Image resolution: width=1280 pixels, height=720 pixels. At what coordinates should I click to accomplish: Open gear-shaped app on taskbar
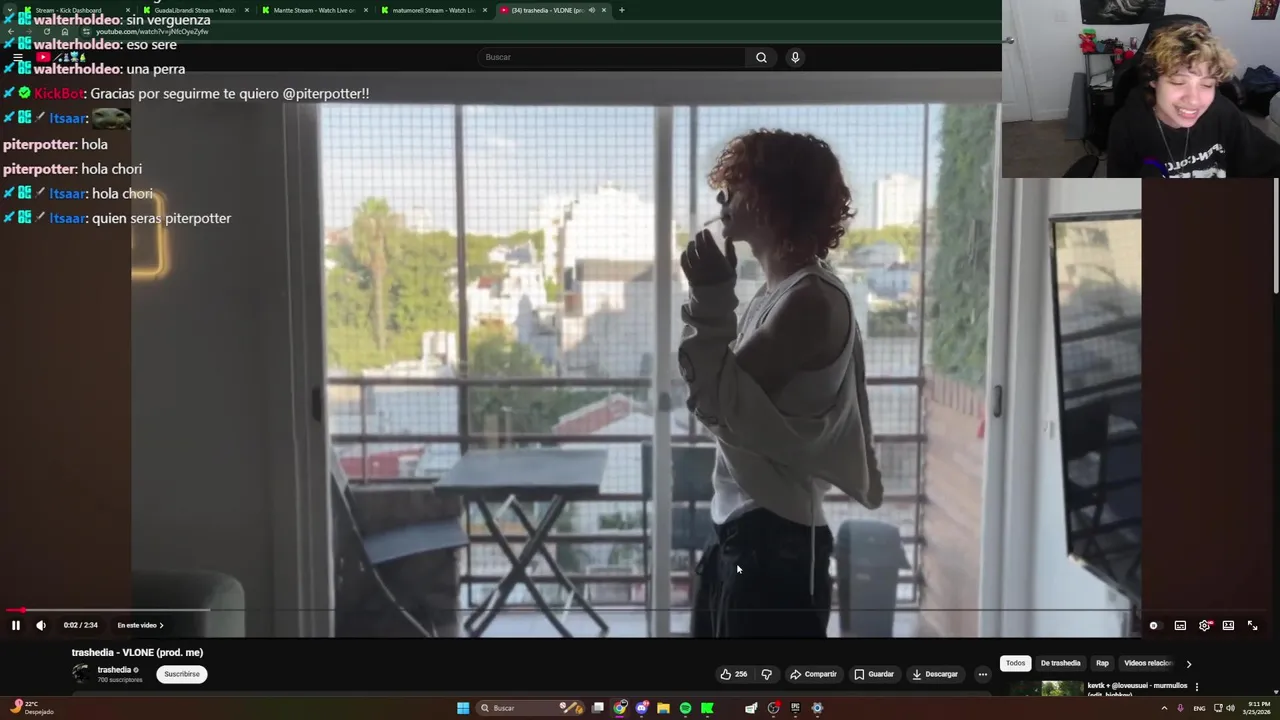(x=817, y=708)
